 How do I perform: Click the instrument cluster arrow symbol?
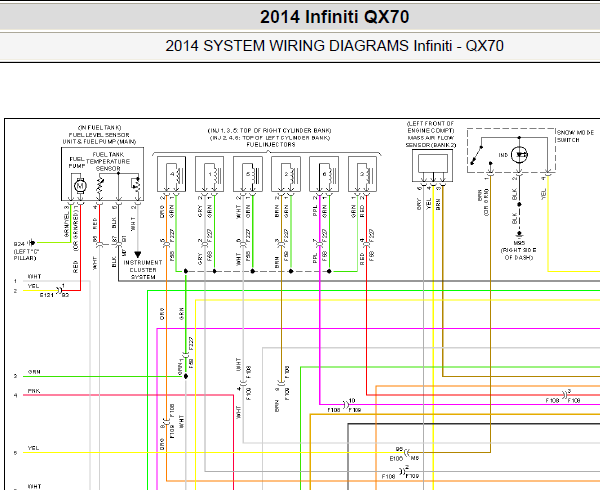[x=138, y=254]
